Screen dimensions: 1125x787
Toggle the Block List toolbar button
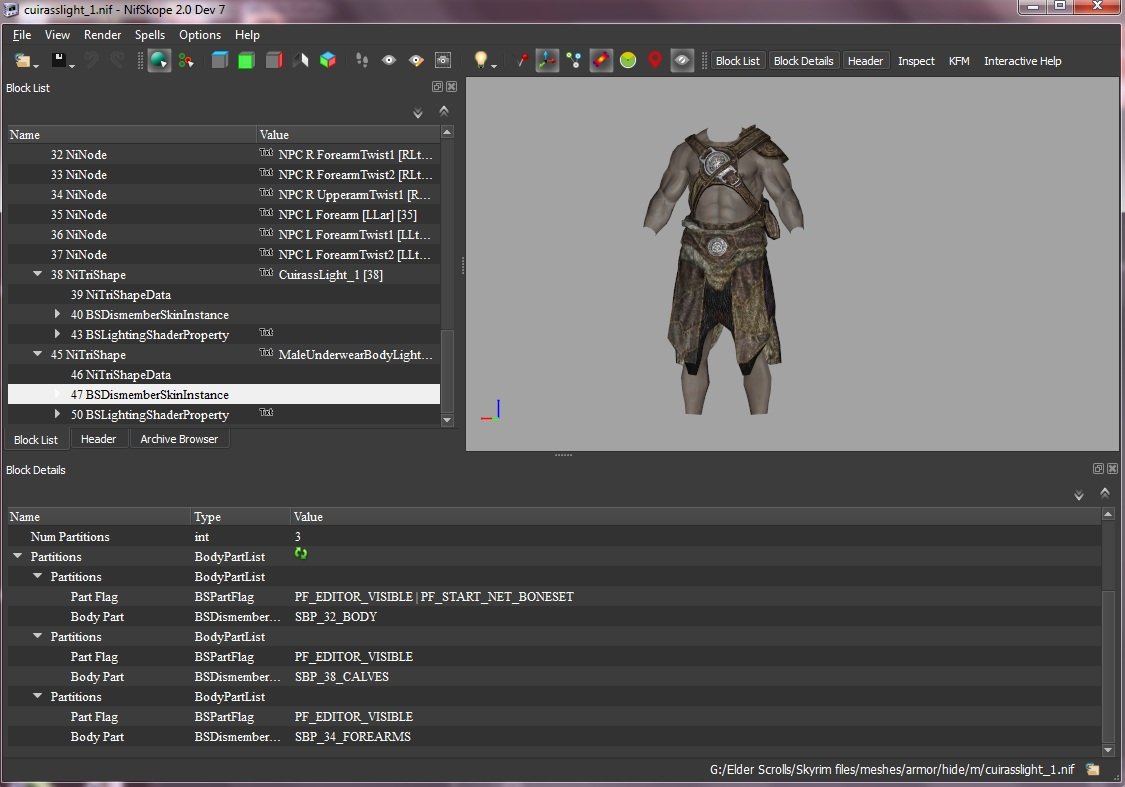click(738, 61)
